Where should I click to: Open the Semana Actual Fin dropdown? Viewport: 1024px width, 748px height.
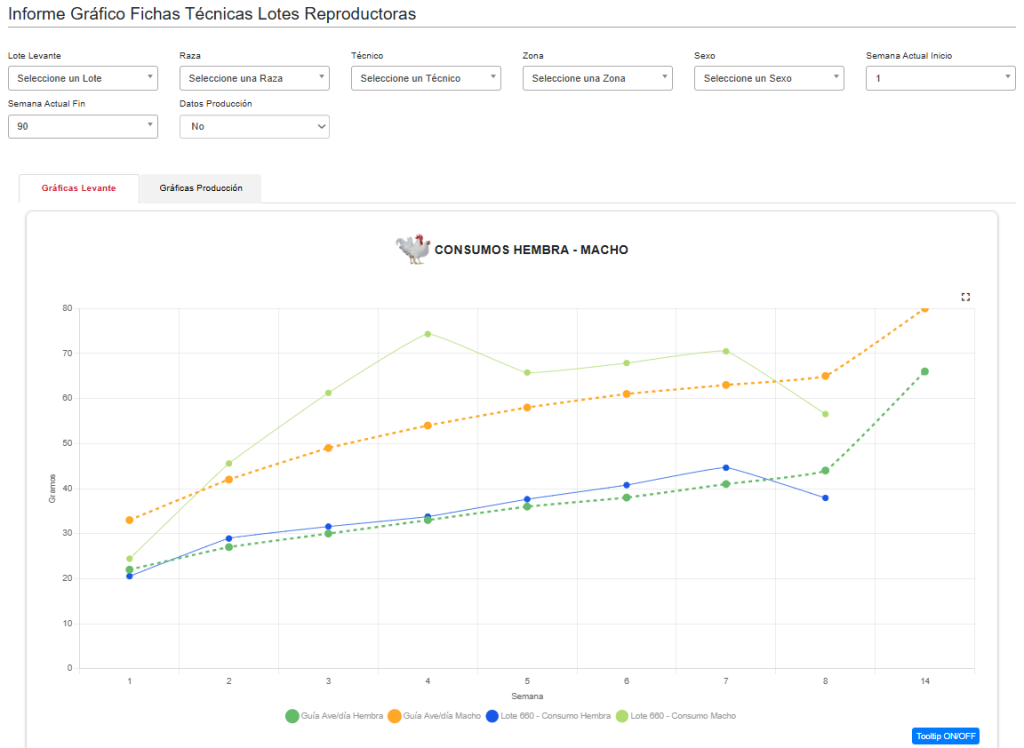coord(83,126)
